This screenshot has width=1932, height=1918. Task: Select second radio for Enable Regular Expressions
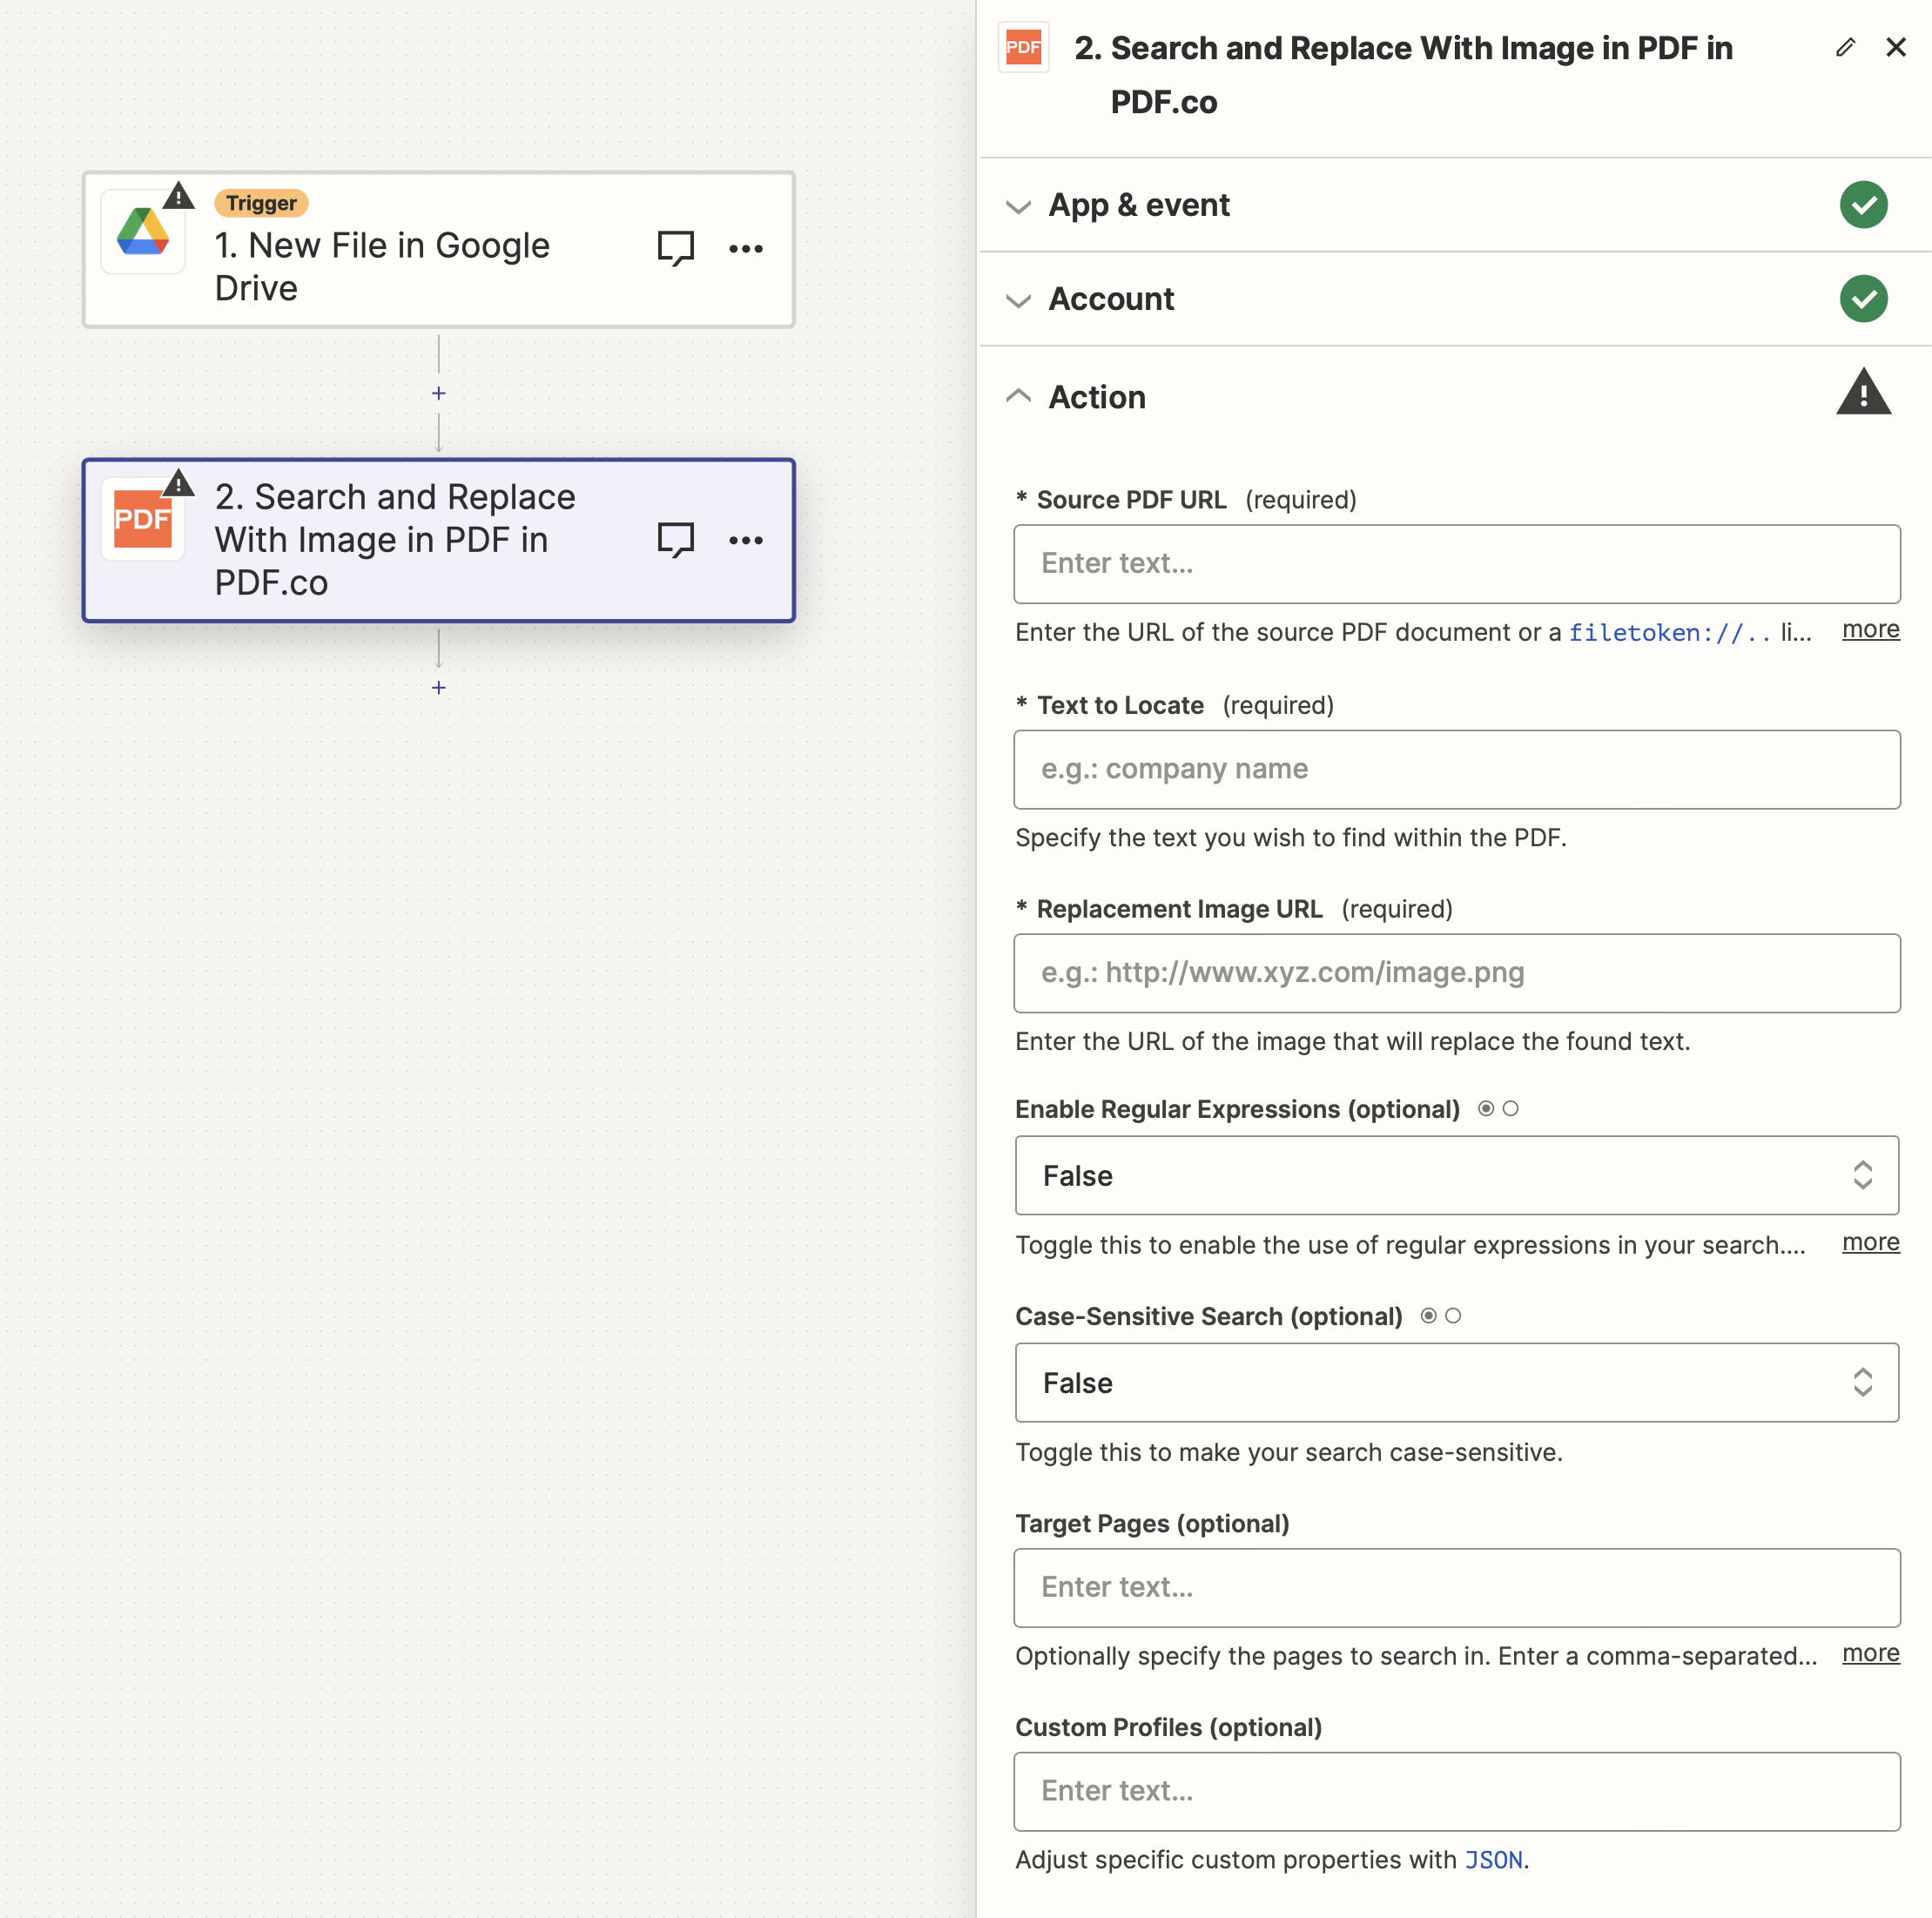click(1511, 1108)
